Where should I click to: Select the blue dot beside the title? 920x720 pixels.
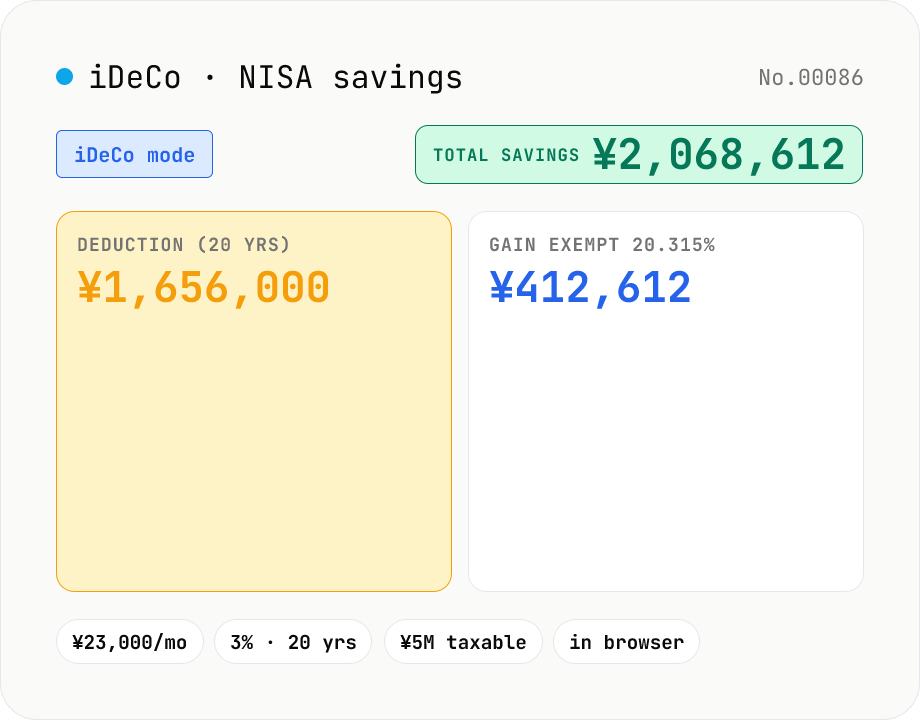point(65,76)
